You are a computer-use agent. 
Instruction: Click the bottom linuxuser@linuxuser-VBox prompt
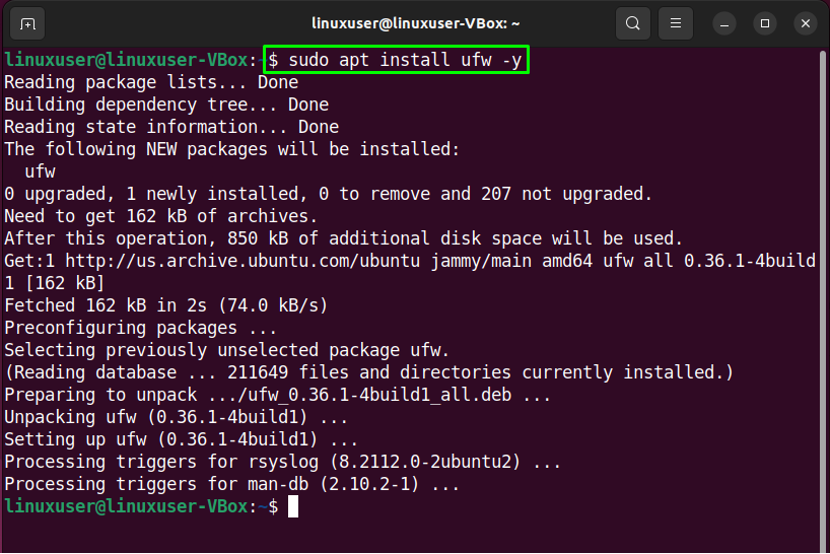tap(141, 507)
